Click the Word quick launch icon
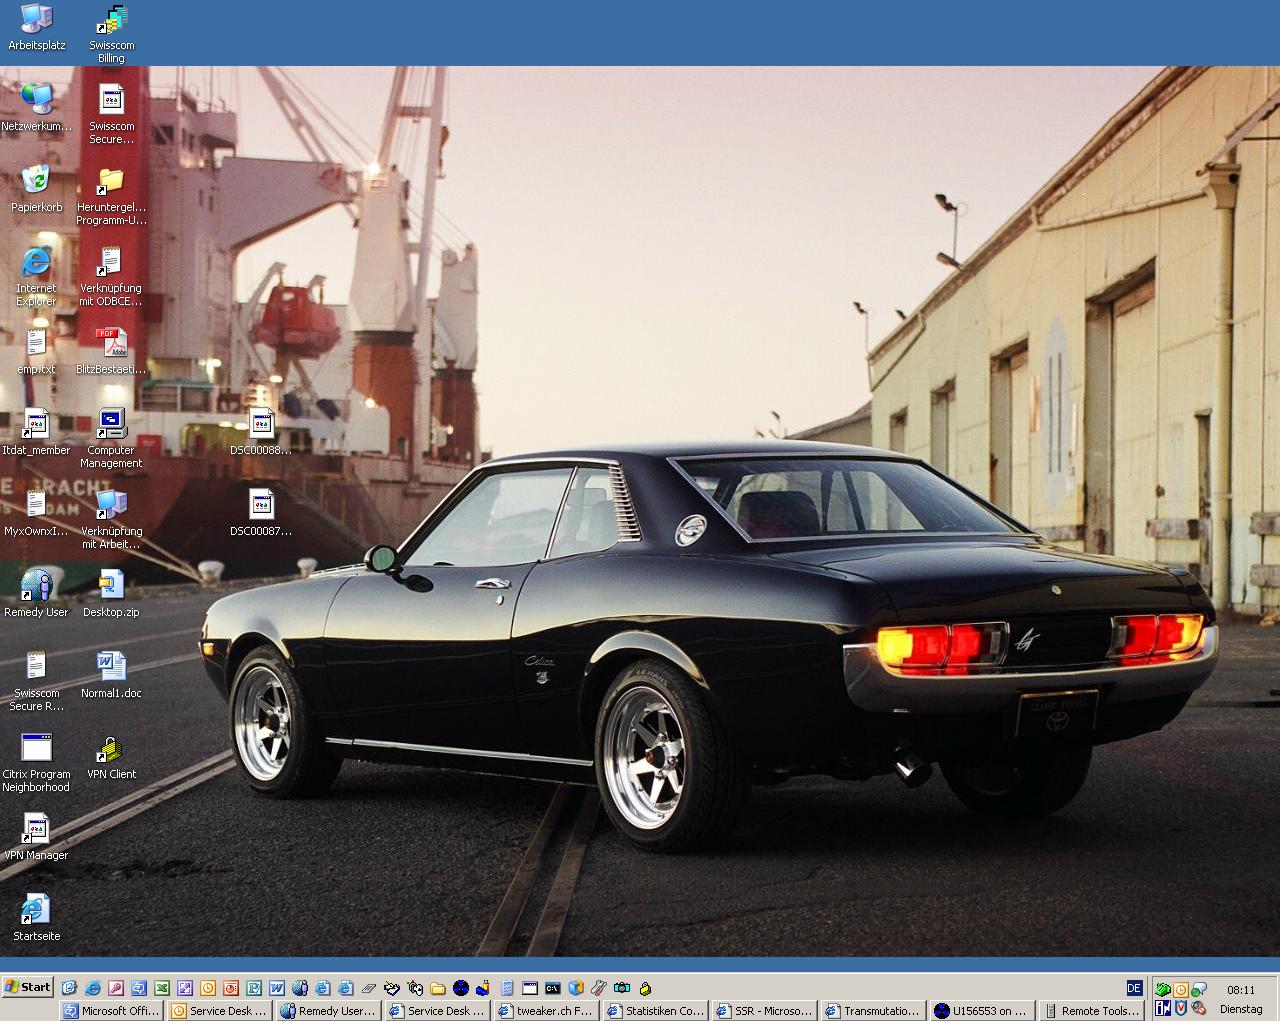The height and width of the screenshot is (1021, 1280). pos(276,988)
